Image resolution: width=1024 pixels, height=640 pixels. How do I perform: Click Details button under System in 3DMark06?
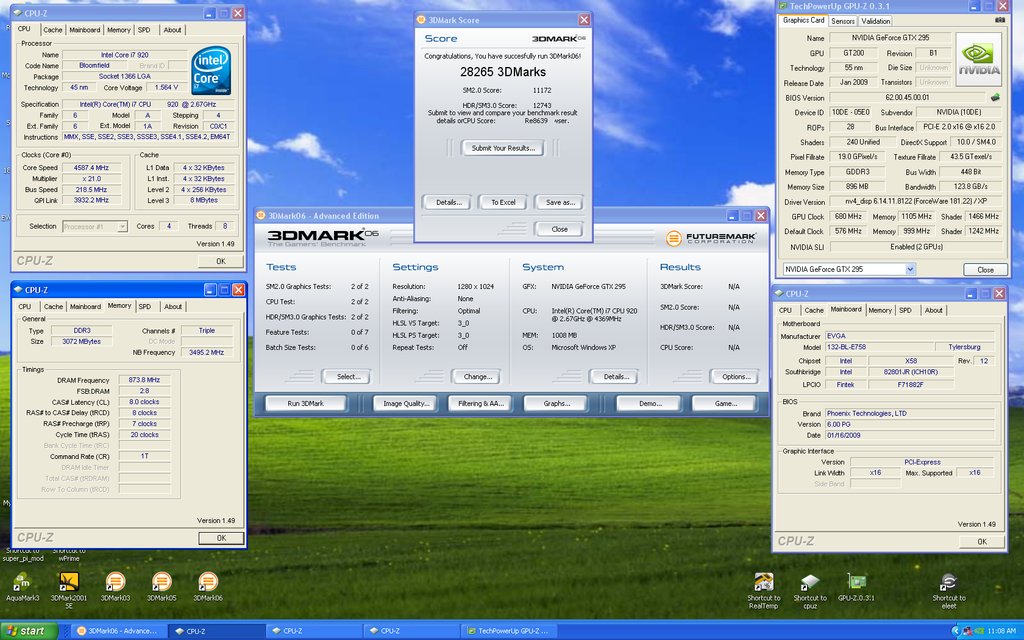pos(616,377)
